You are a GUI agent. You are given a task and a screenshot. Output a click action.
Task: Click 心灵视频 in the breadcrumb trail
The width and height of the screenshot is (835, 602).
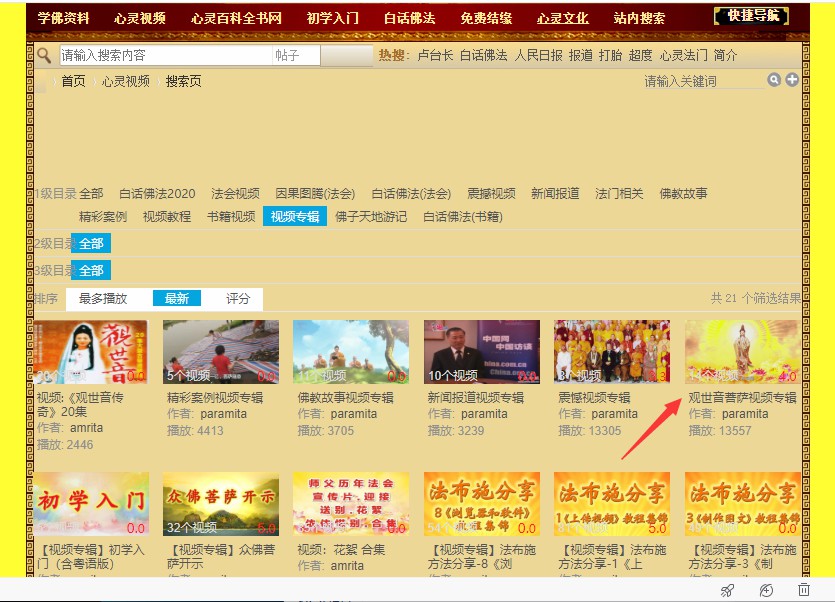click(x=126, y=81)
